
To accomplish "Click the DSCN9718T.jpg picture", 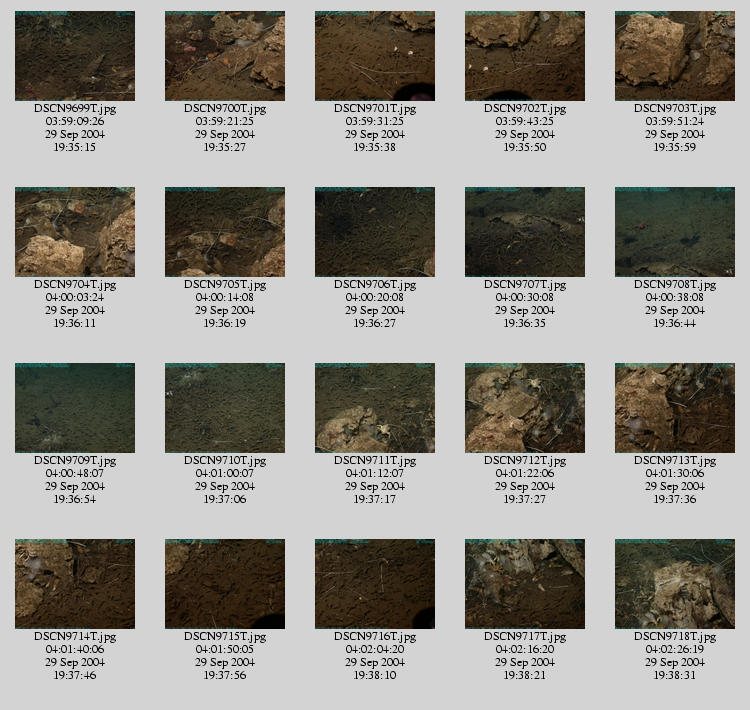I will [675, 584].
